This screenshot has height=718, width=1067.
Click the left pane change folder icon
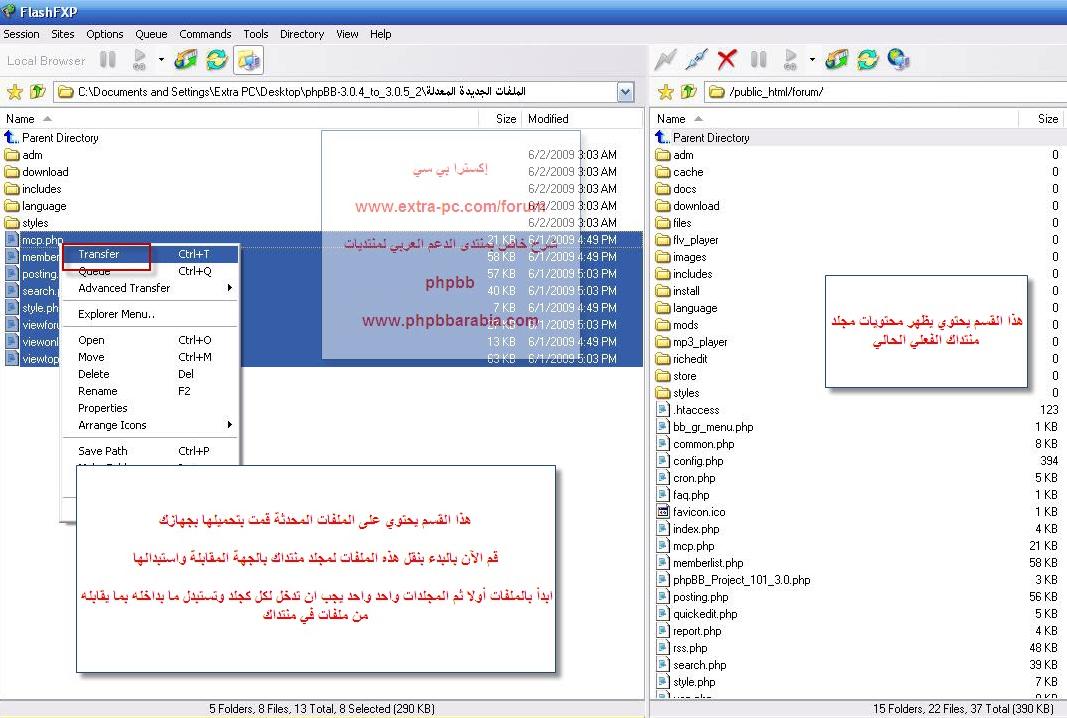tap(186, 60)
